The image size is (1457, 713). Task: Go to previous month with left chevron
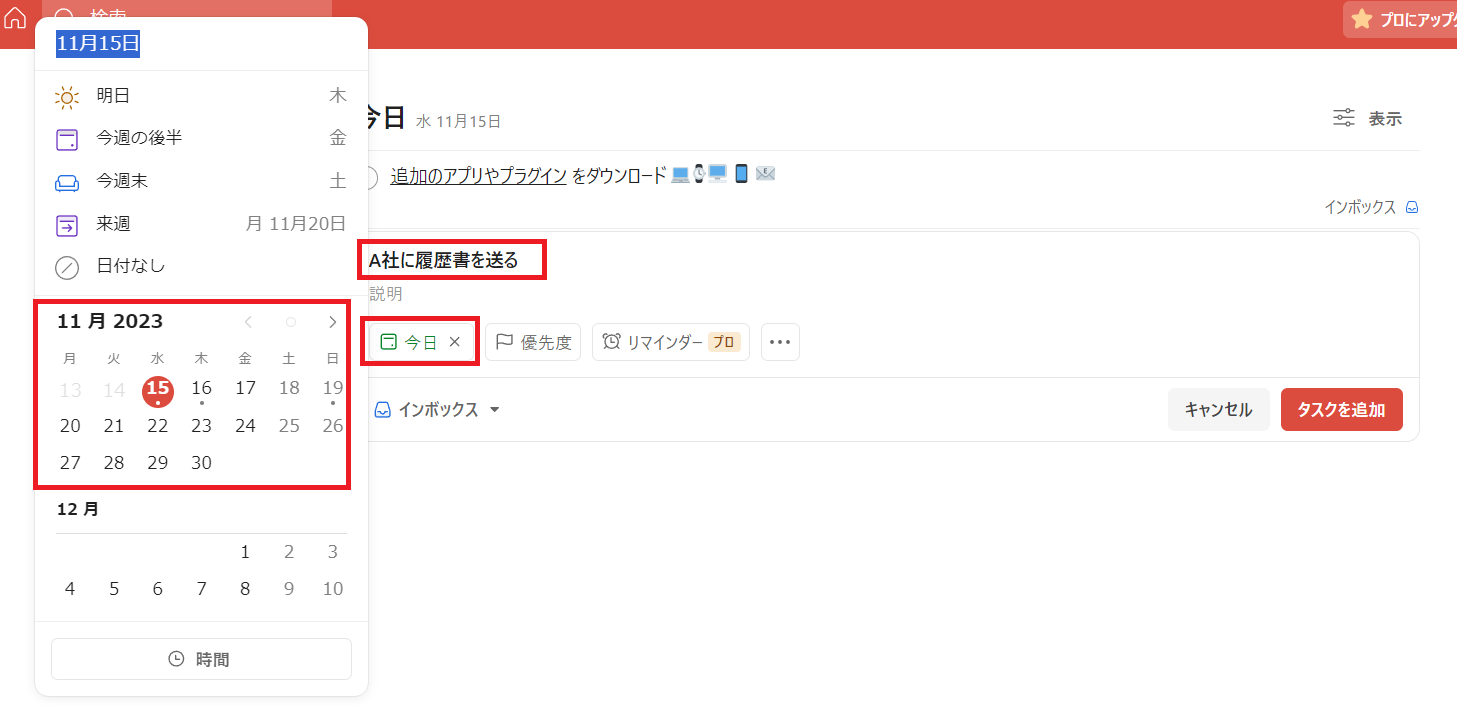(248, 322)
